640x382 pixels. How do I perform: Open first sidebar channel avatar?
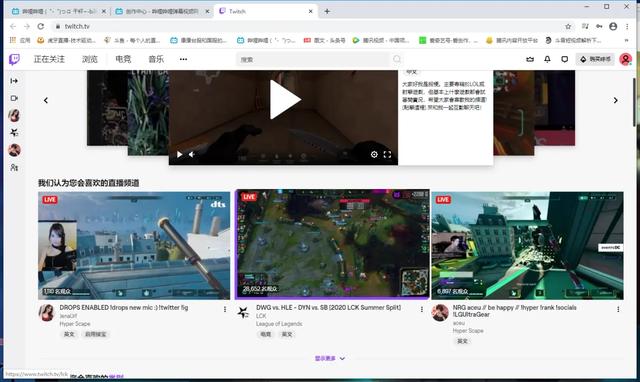point(14,115)
